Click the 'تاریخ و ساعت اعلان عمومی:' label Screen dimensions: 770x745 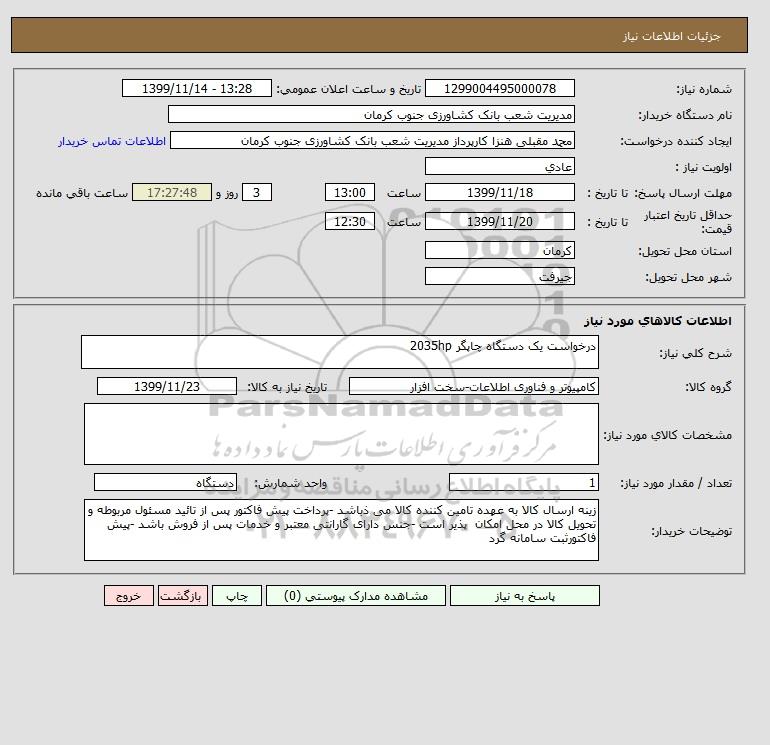point(349,89)
